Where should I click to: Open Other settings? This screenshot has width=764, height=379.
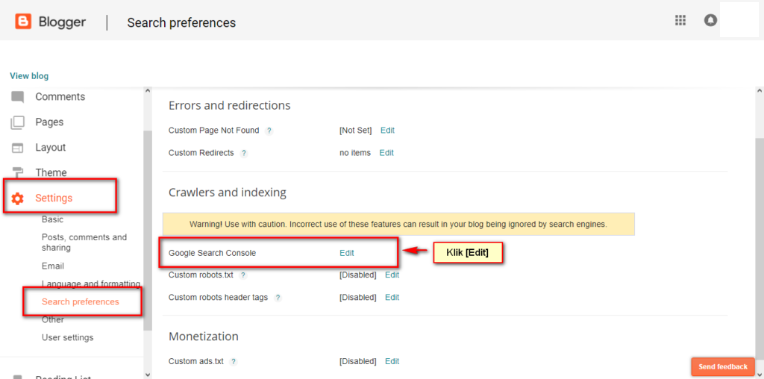pos(53,320)
